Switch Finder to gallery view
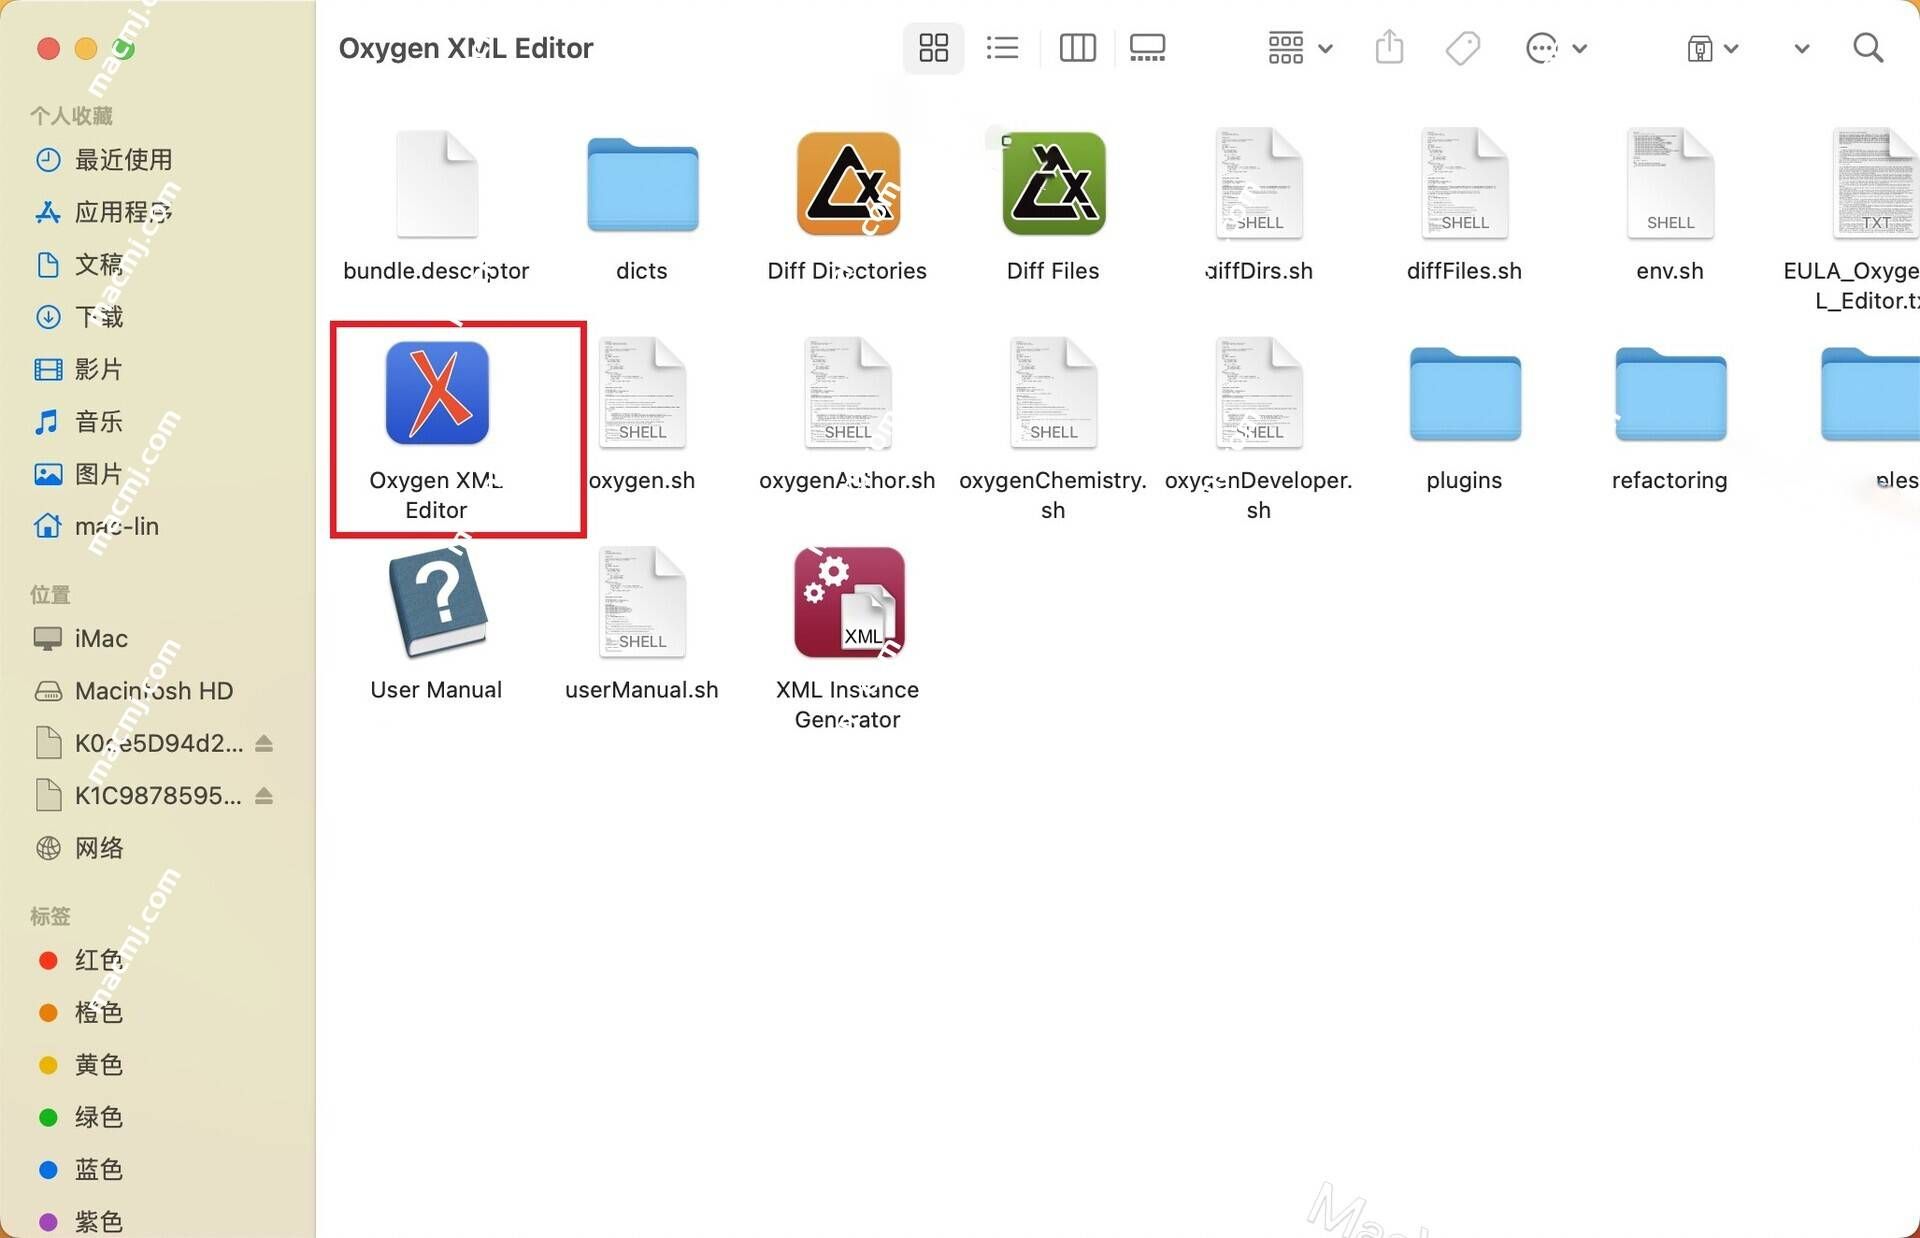1920x1238 pixels. point(1147,48)
